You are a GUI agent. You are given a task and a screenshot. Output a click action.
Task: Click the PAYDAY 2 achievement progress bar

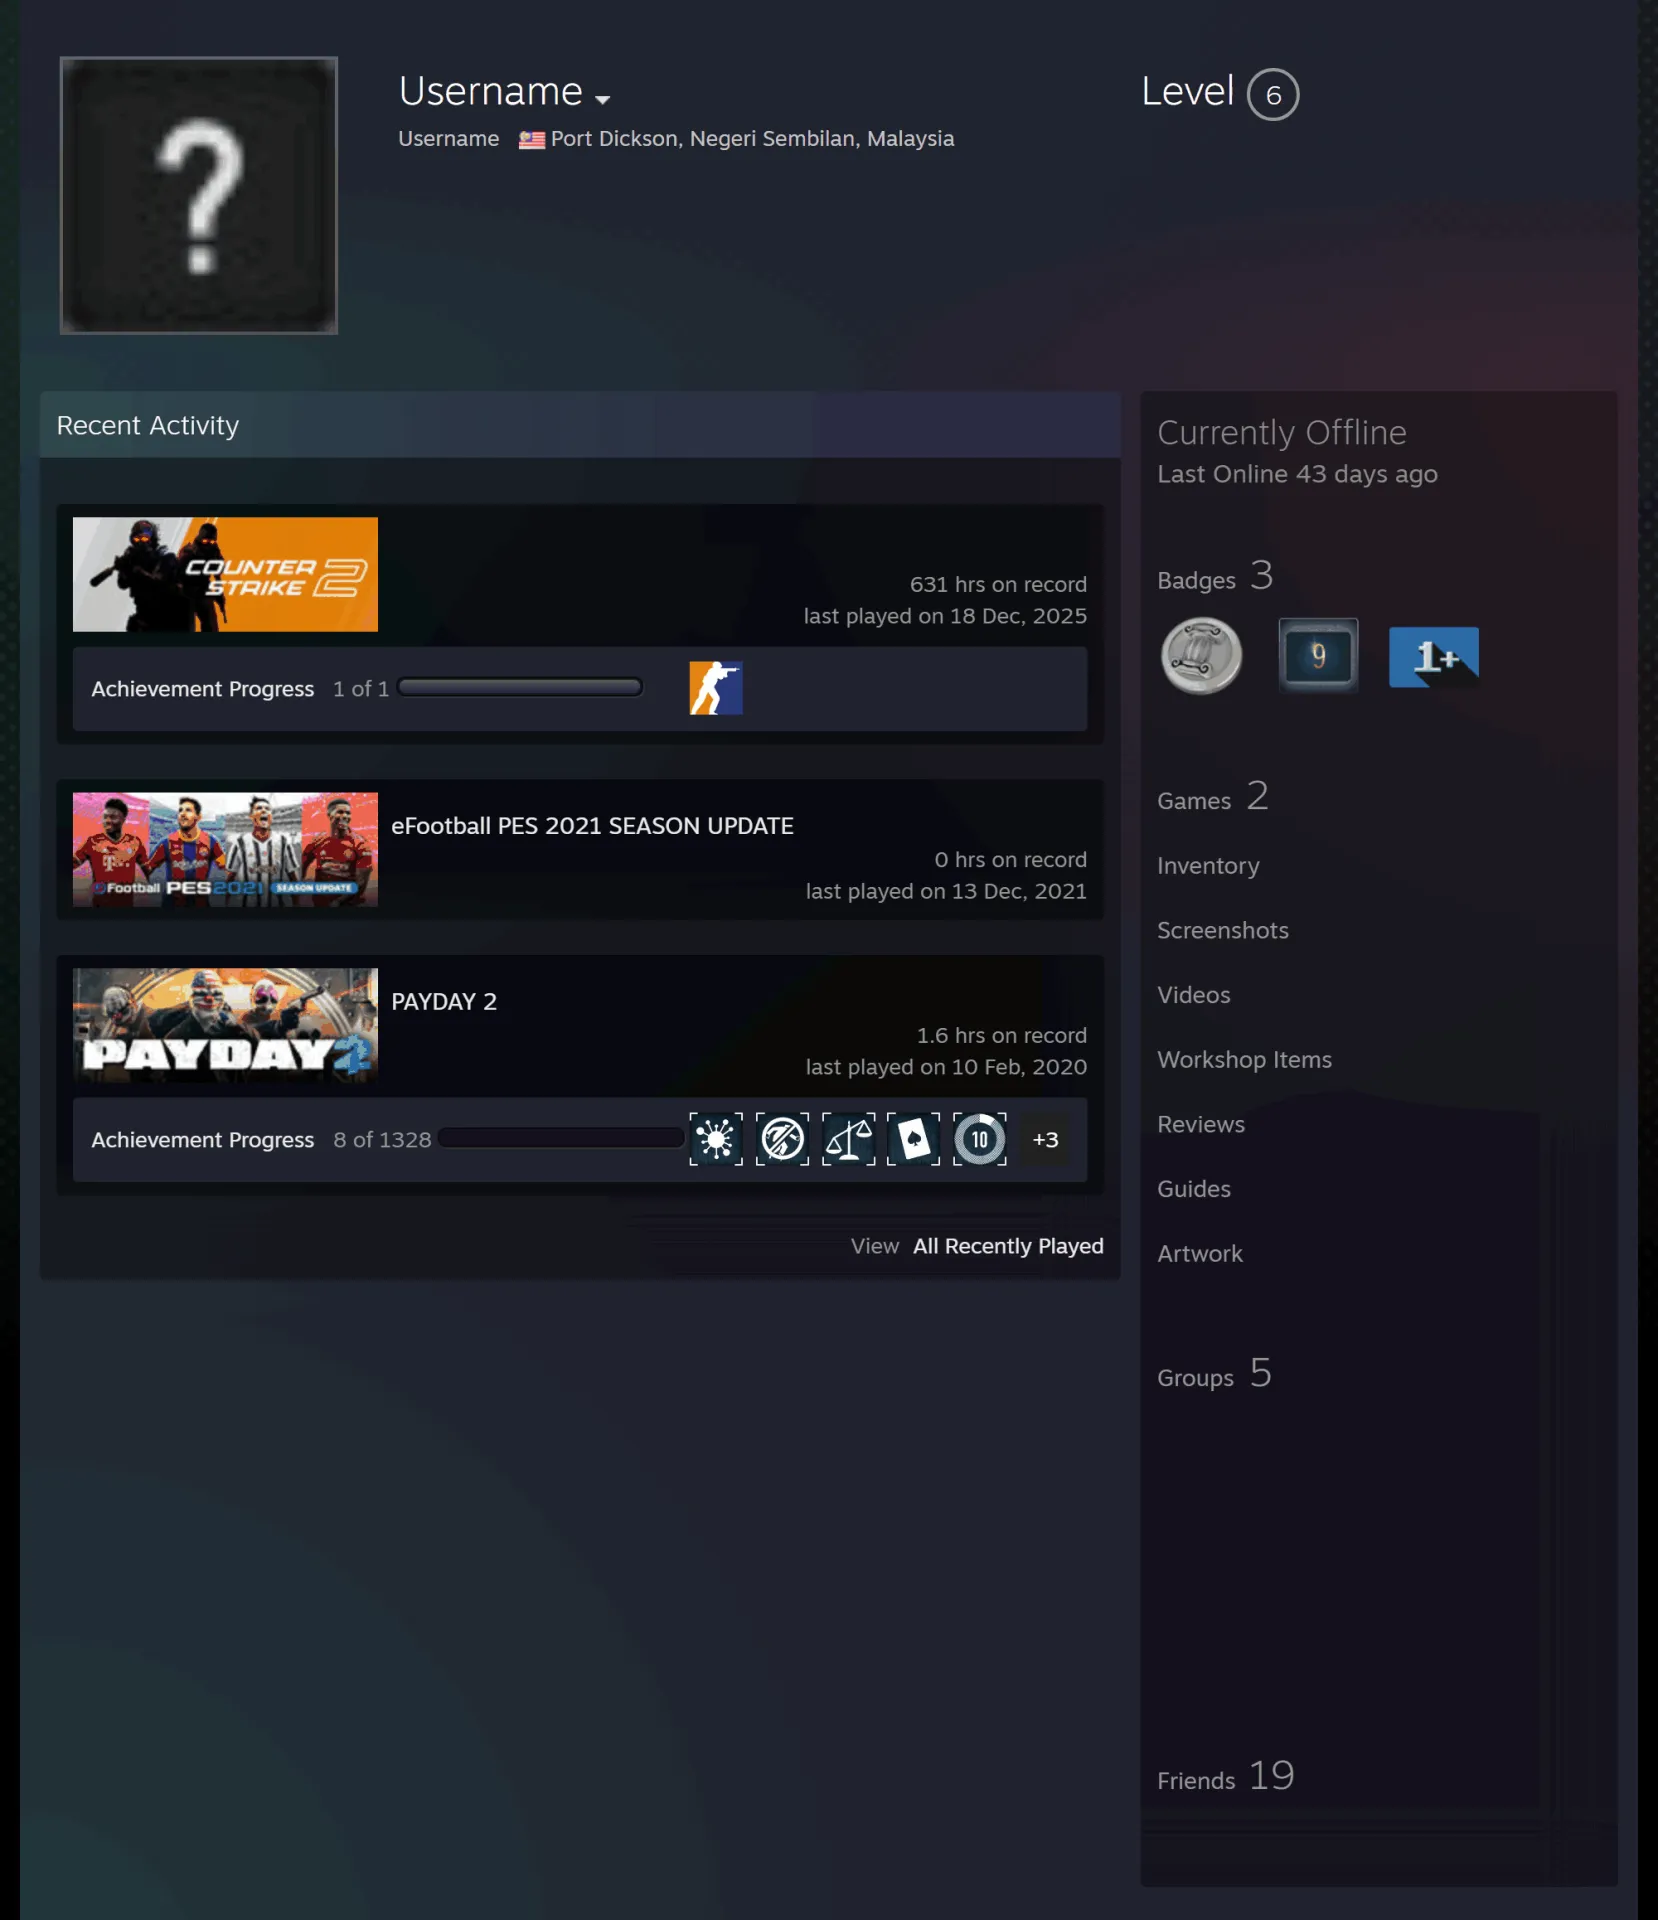561,1139
